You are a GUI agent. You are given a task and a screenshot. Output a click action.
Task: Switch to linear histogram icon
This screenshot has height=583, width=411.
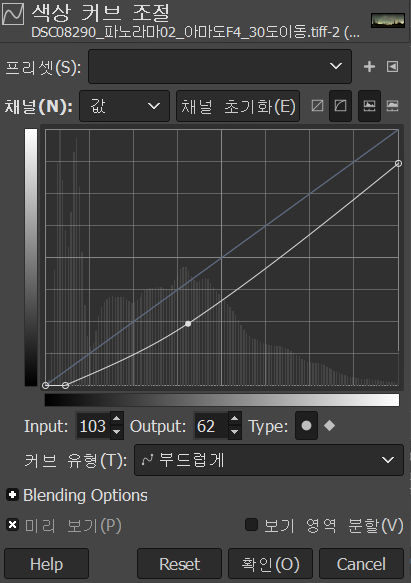pyautogui.click(x=369, y=106)
